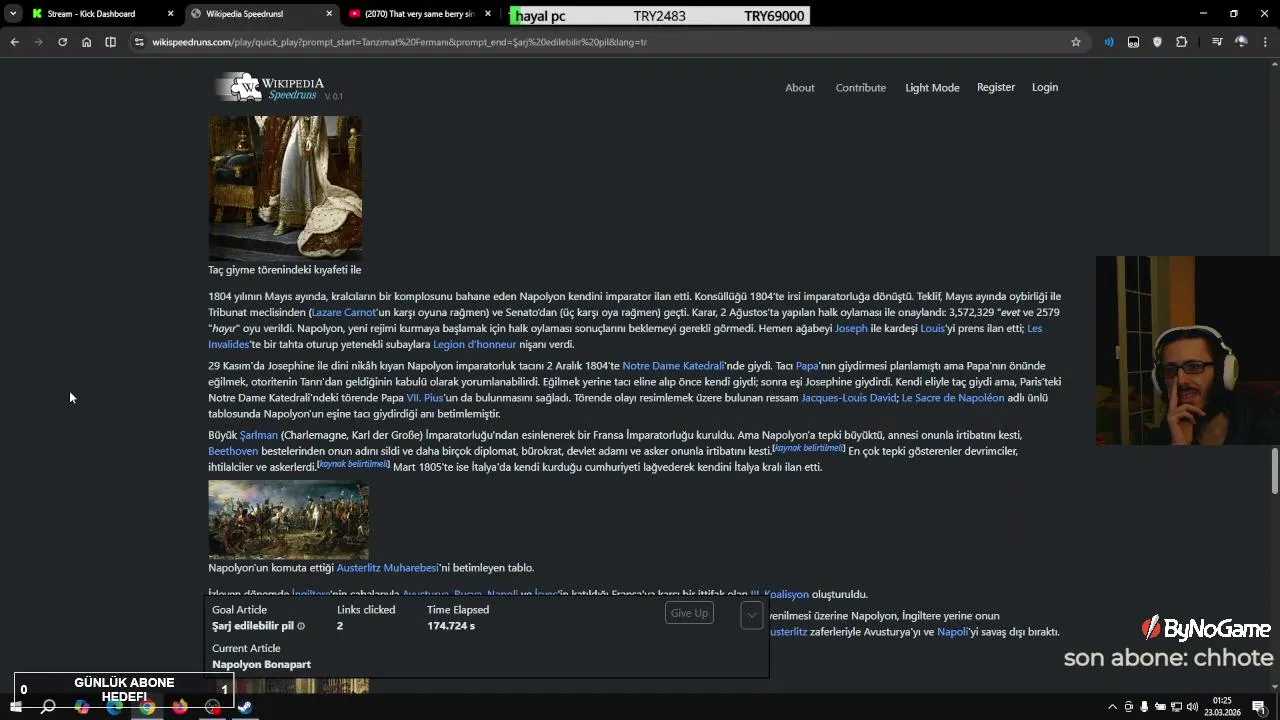
Task: Open Steam from the taskbar
Action: 245,707
